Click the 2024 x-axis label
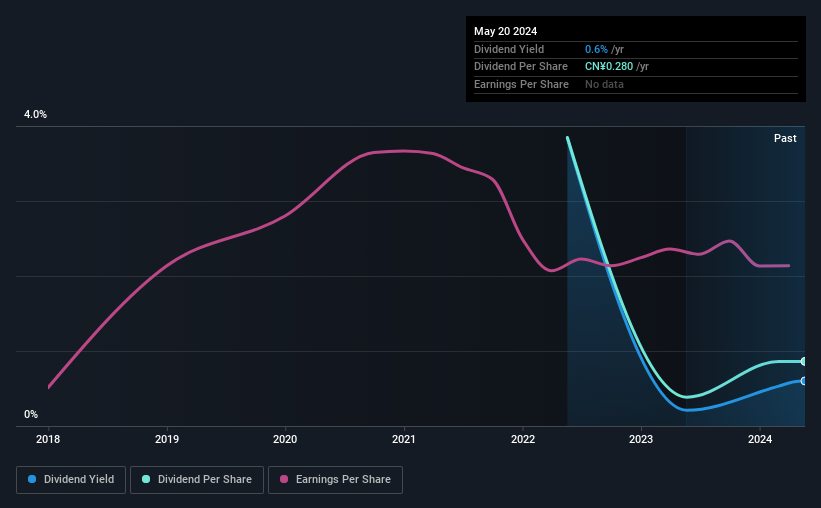 [760, 439]
